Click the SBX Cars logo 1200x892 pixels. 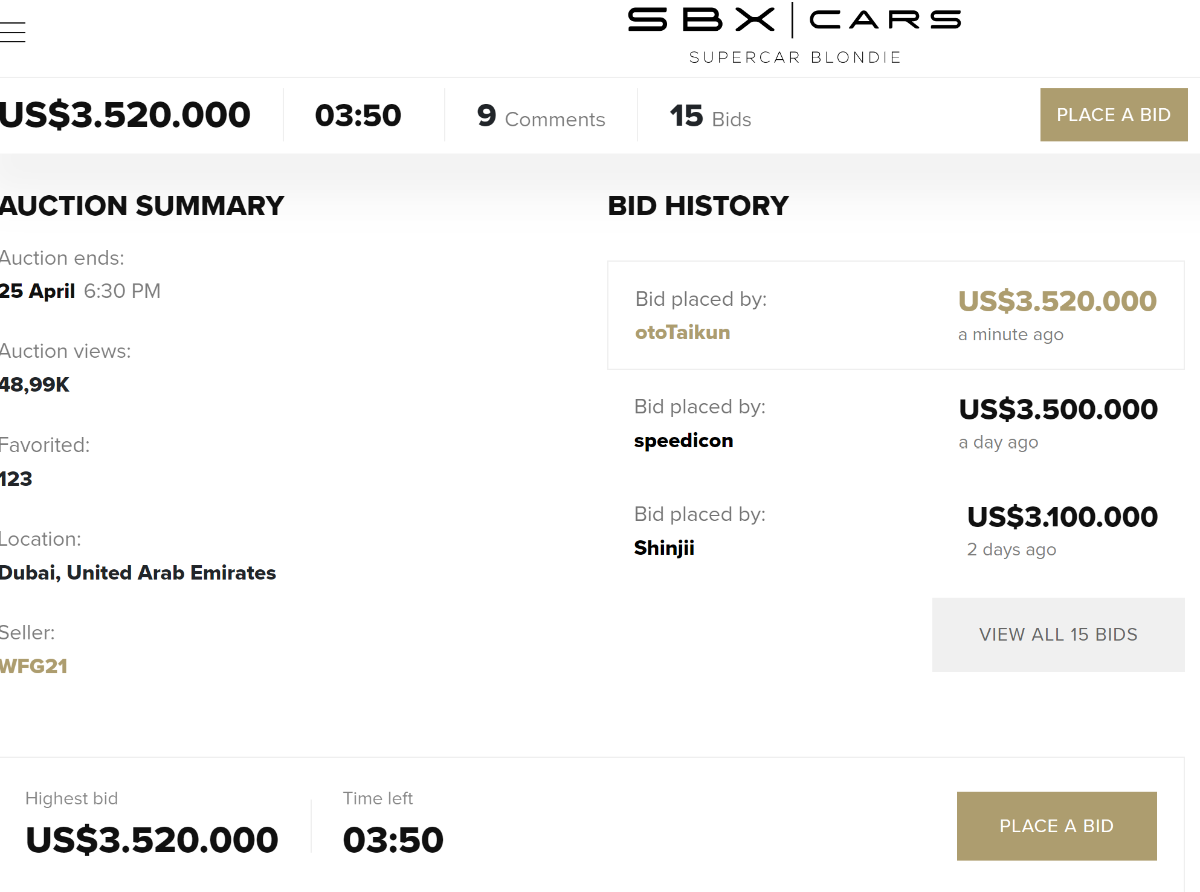point(794,20)
